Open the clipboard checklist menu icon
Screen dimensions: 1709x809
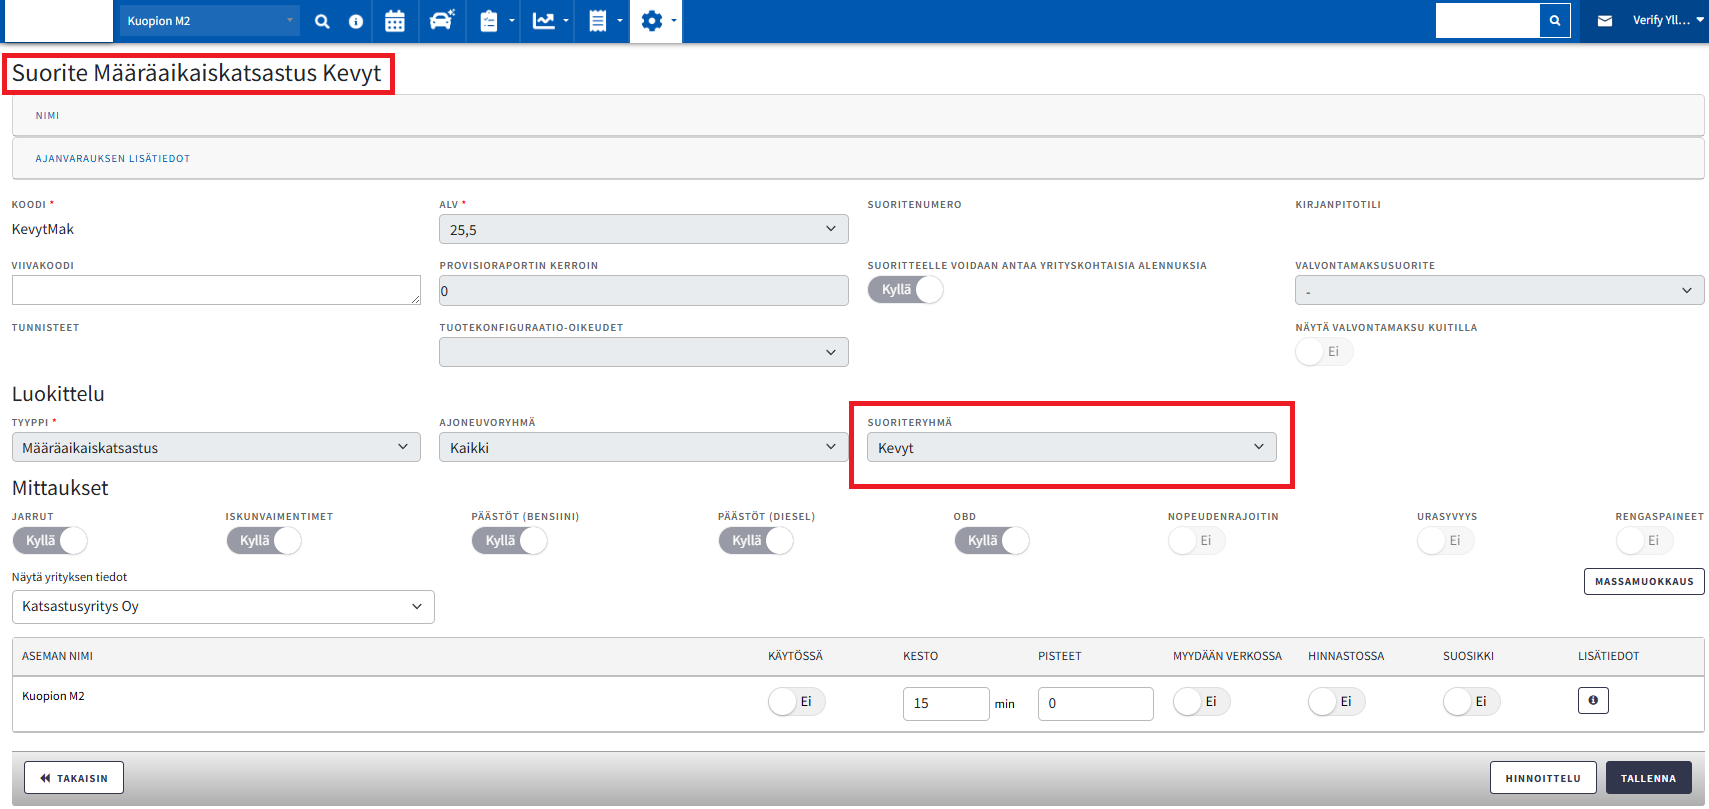pyautogui.click(x=496, y=21)
